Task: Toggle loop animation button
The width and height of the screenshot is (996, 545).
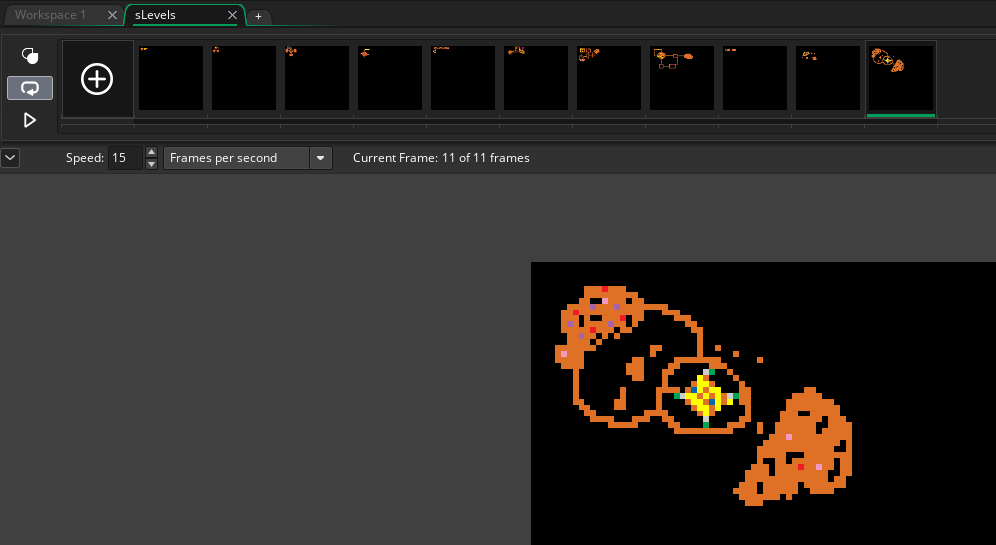Action: pyautogui.click(x=30, y=88)
